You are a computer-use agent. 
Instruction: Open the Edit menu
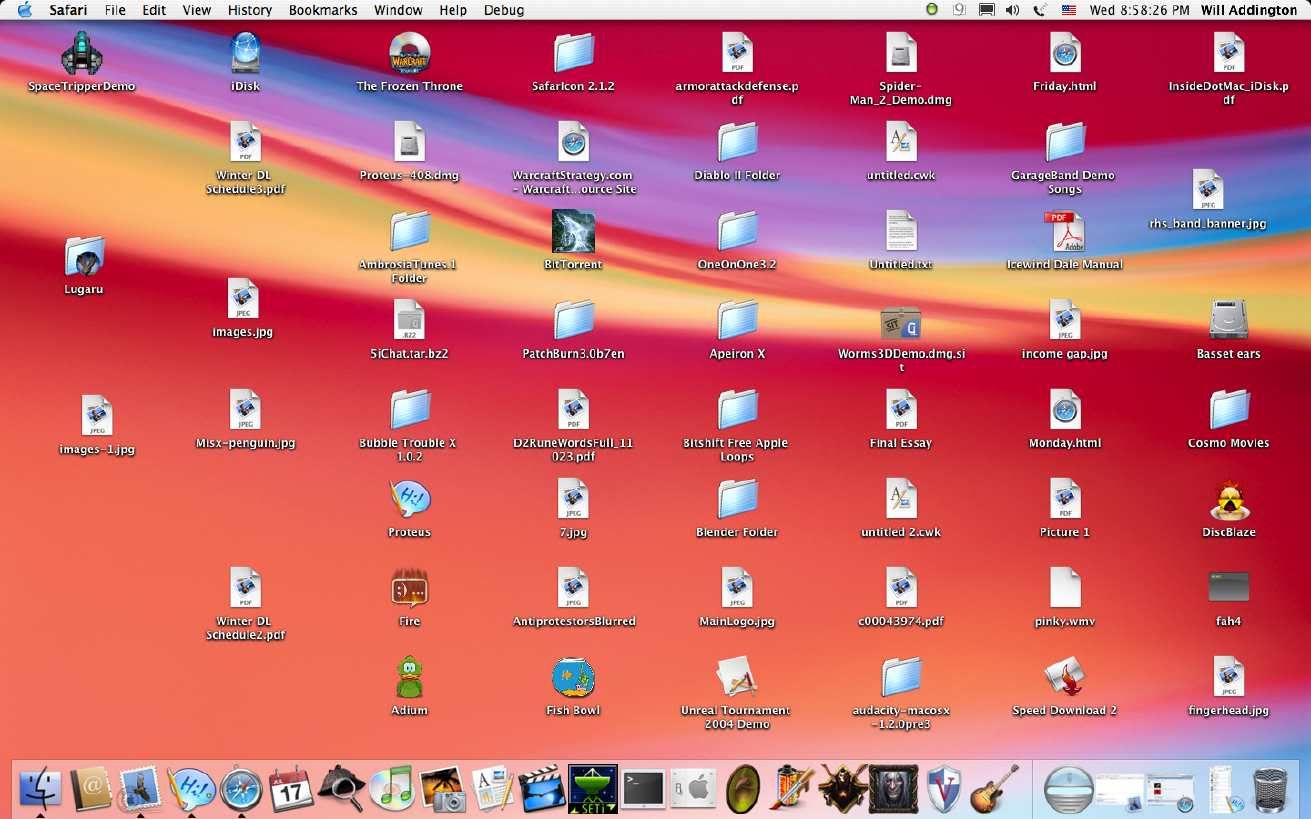(x=154, y=10)
